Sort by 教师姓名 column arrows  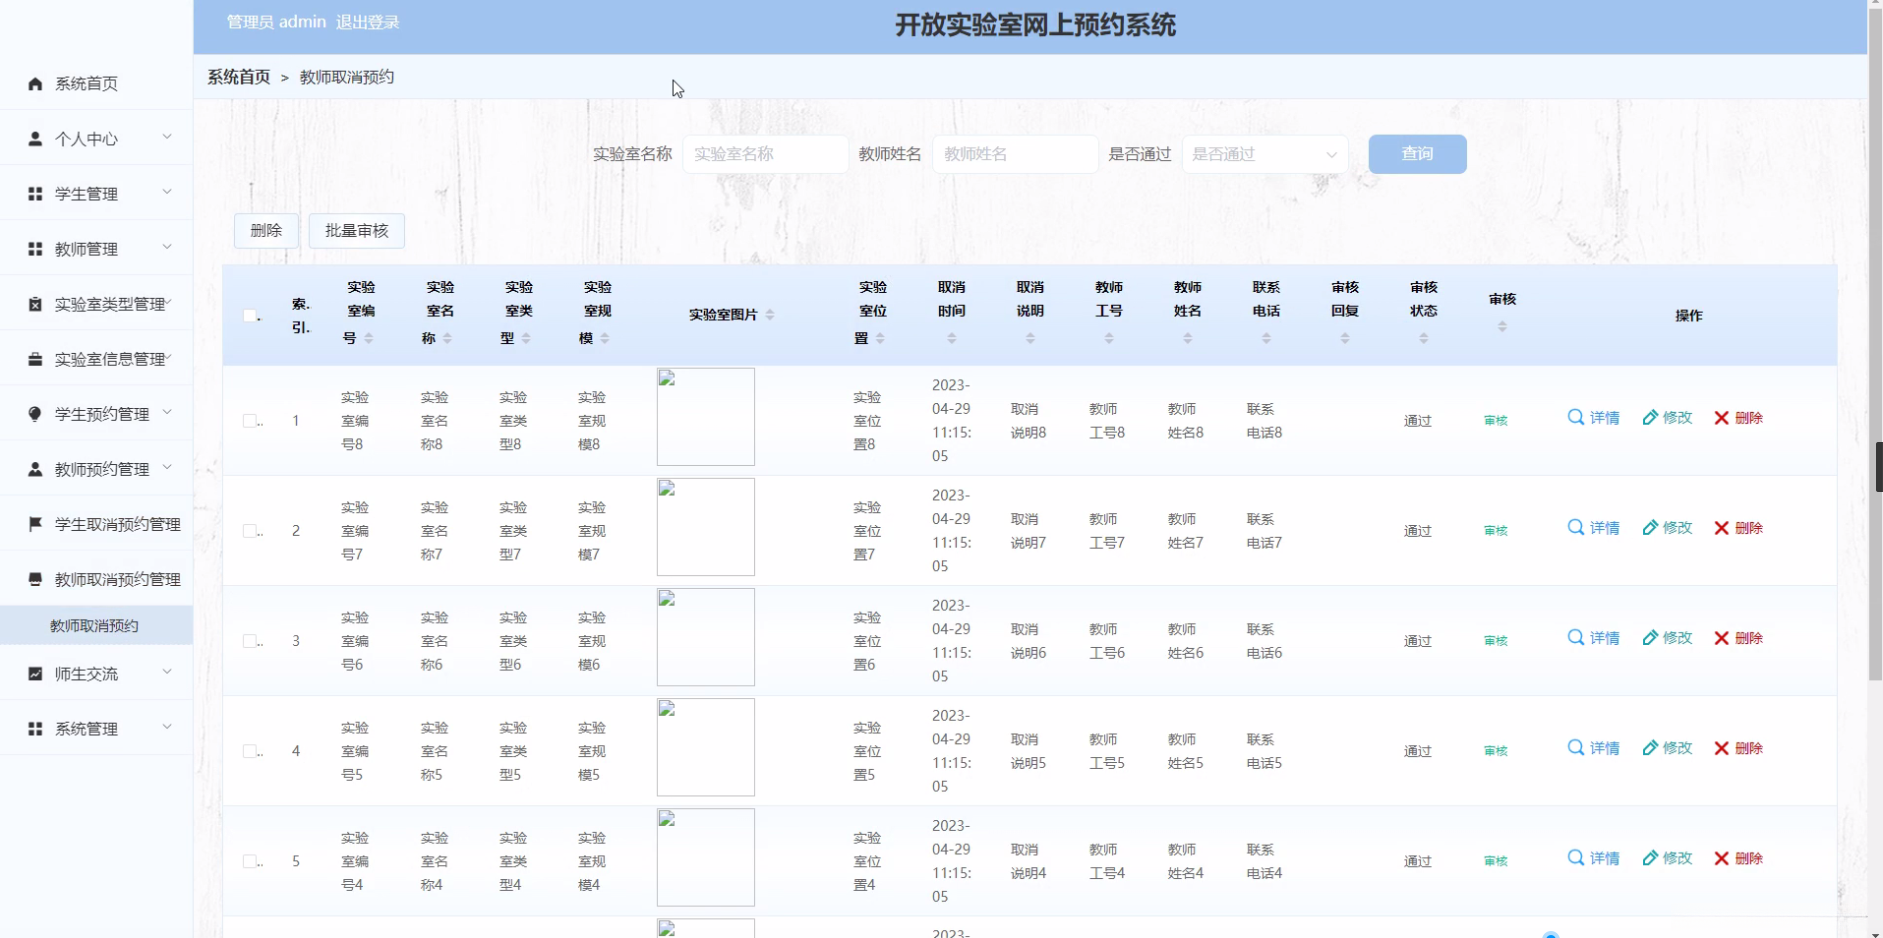1188,339
